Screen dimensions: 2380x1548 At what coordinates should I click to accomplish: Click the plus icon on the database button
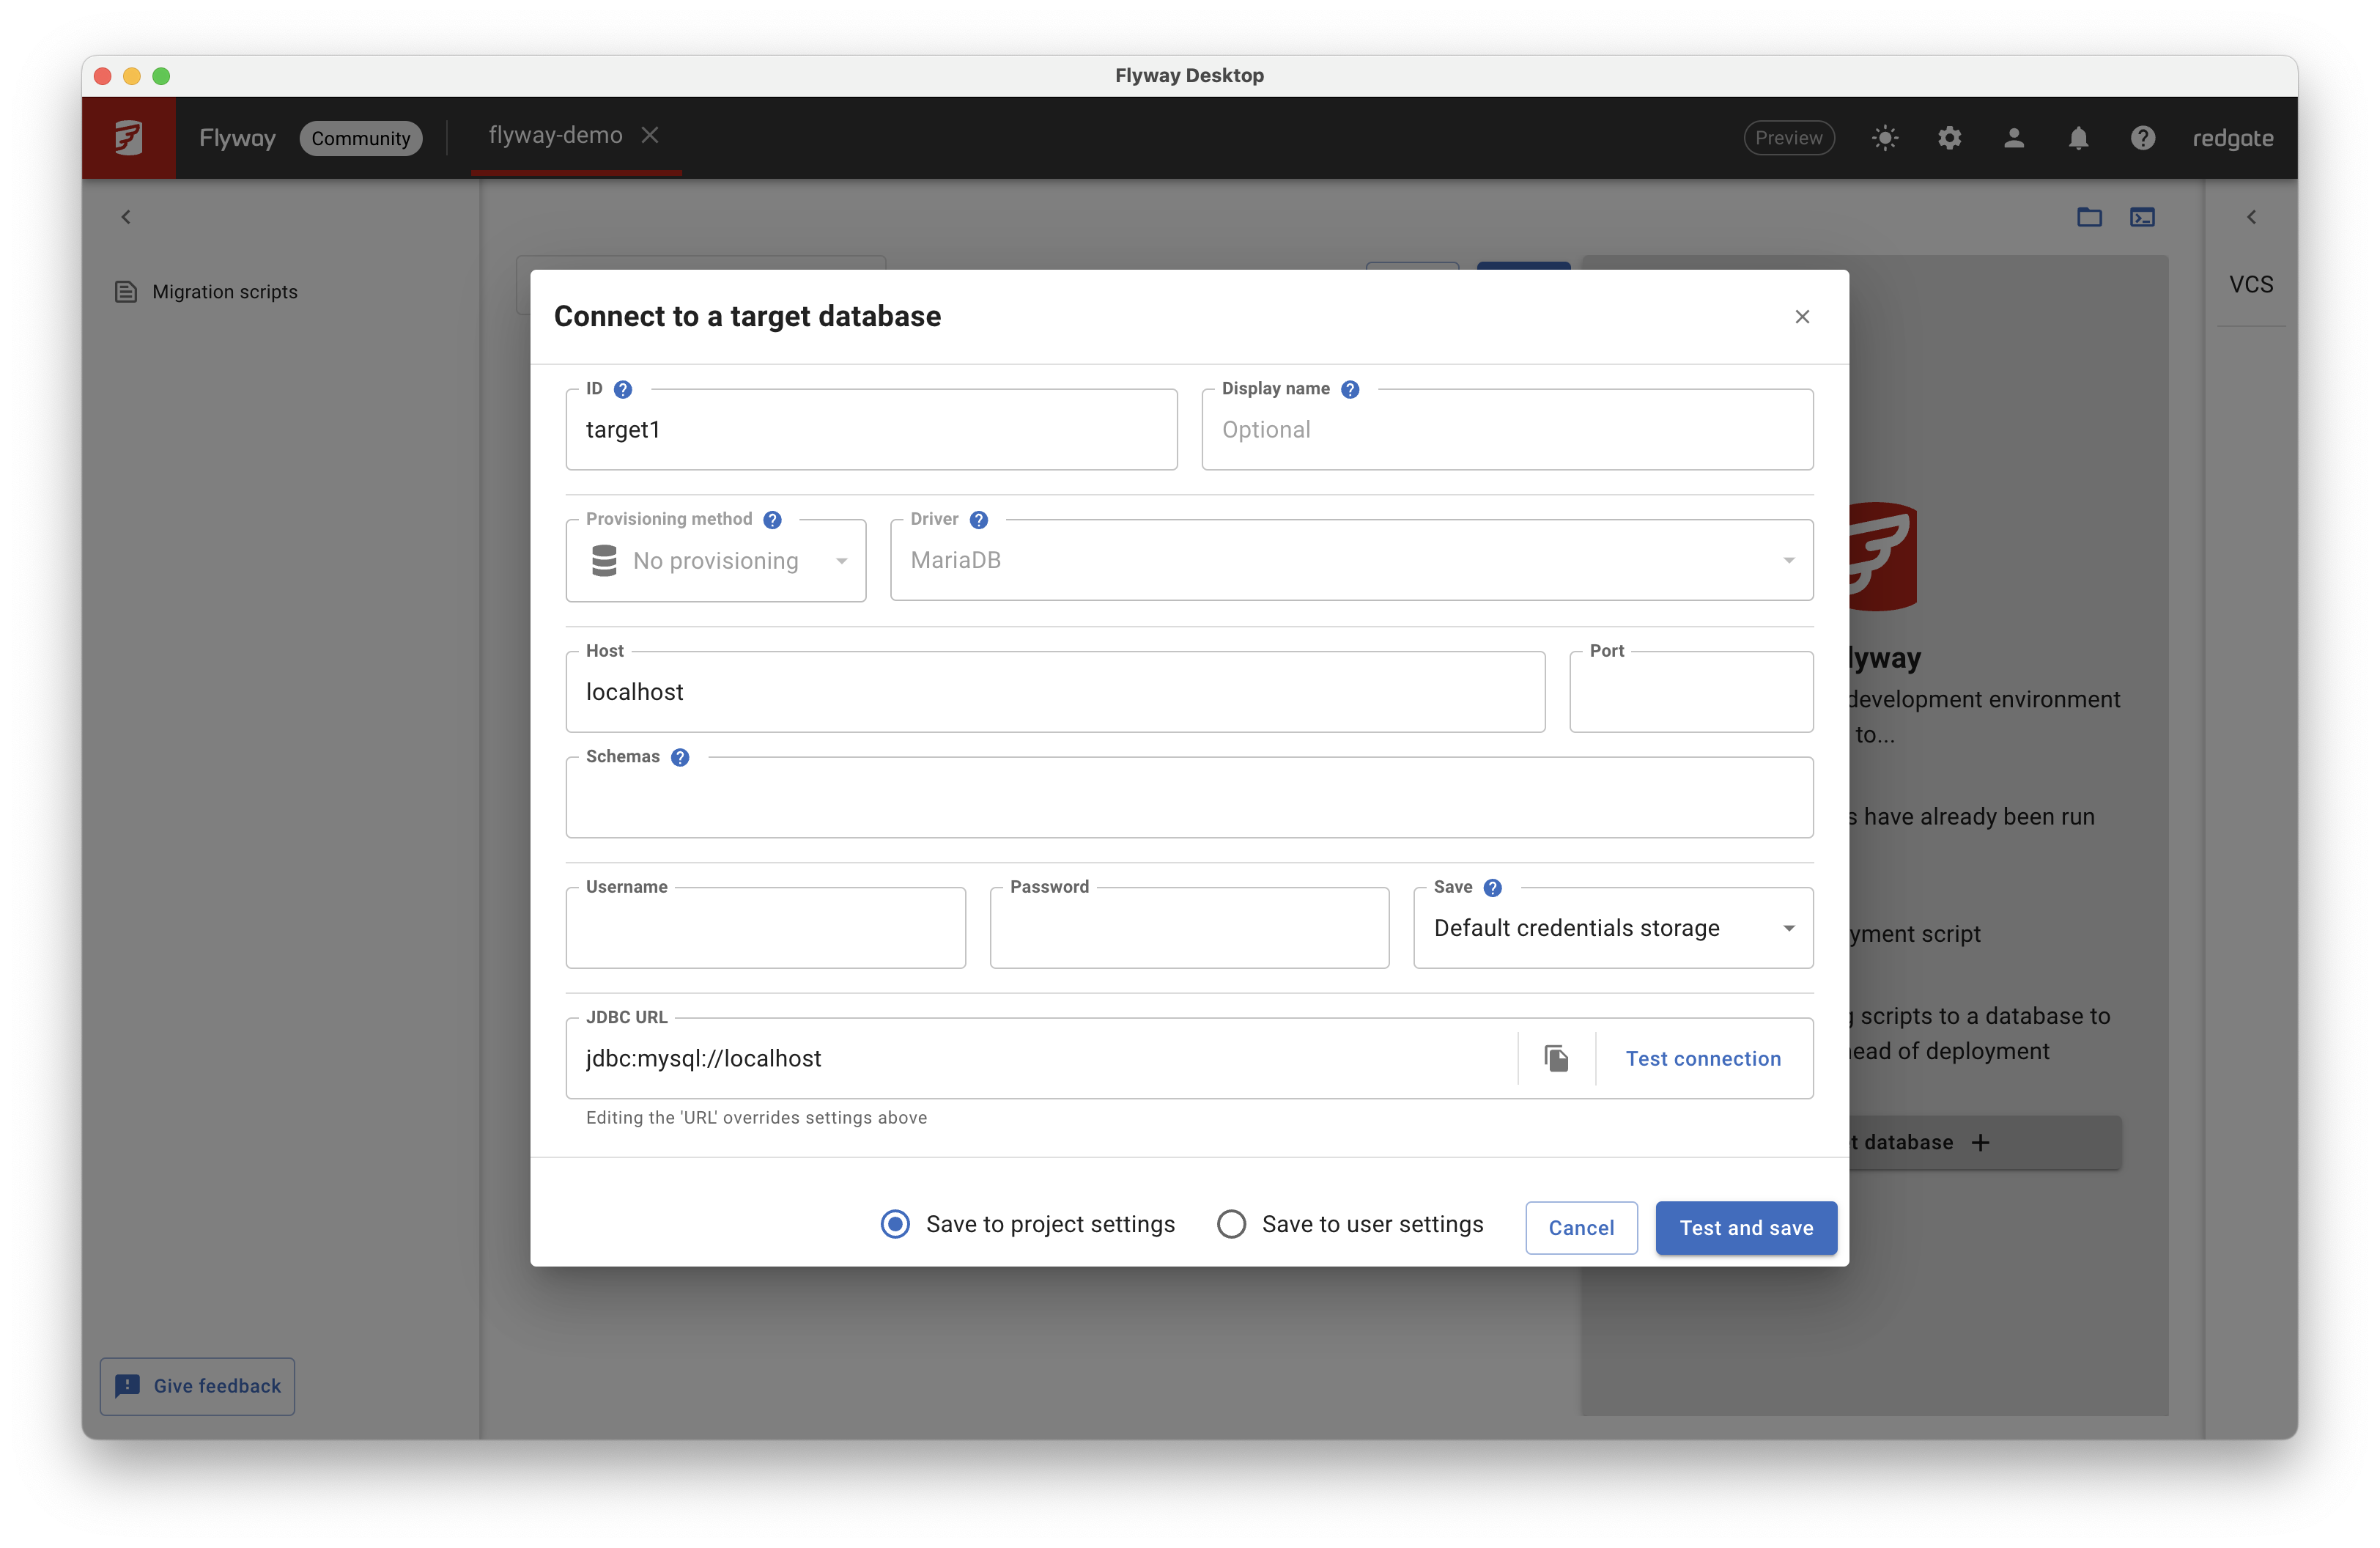(x=1980, y=1142)
